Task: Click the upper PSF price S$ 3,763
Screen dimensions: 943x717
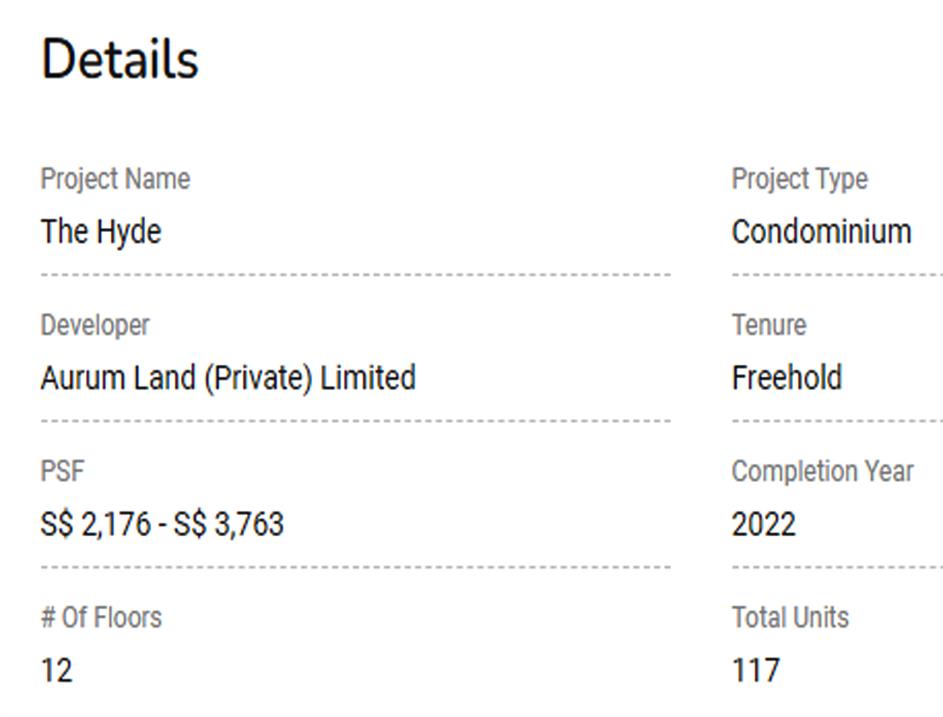Action: coord(228,524)
